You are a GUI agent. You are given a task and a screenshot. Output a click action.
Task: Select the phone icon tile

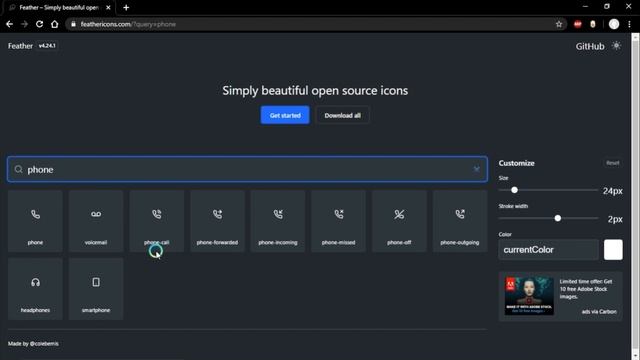click(35, 221)
